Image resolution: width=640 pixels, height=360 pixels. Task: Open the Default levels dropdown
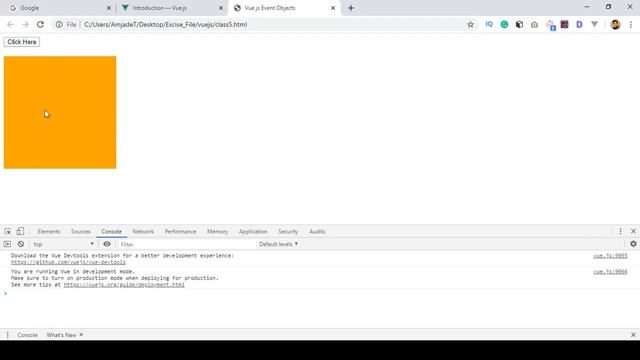[x=278, y=244]
